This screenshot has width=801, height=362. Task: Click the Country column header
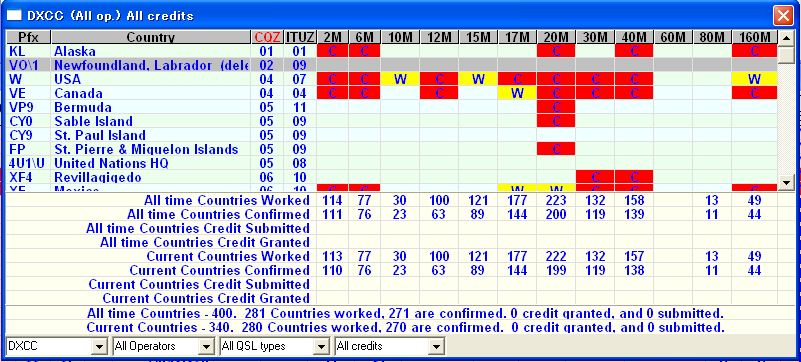tap(151, 37)
